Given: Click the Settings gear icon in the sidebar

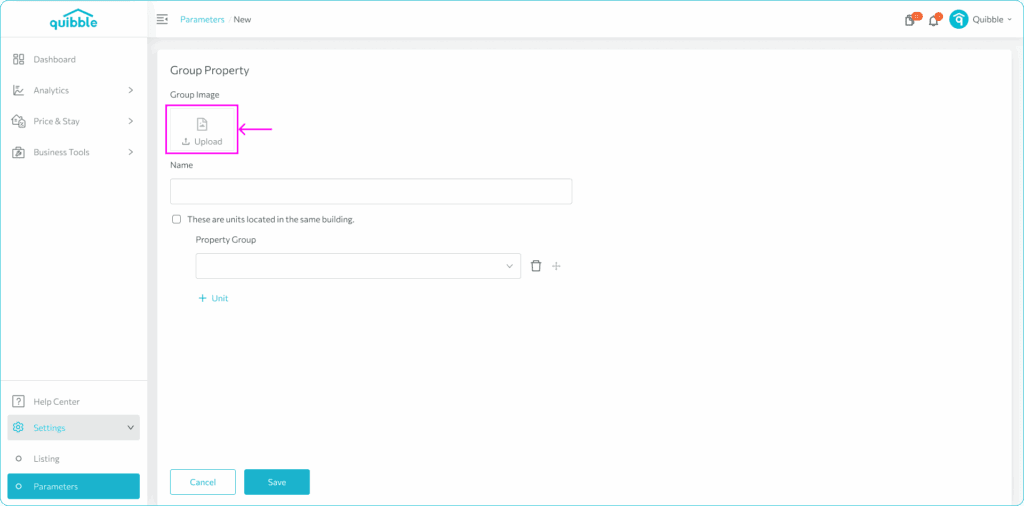Looking at the screenshot, I should tap(18, 428).
